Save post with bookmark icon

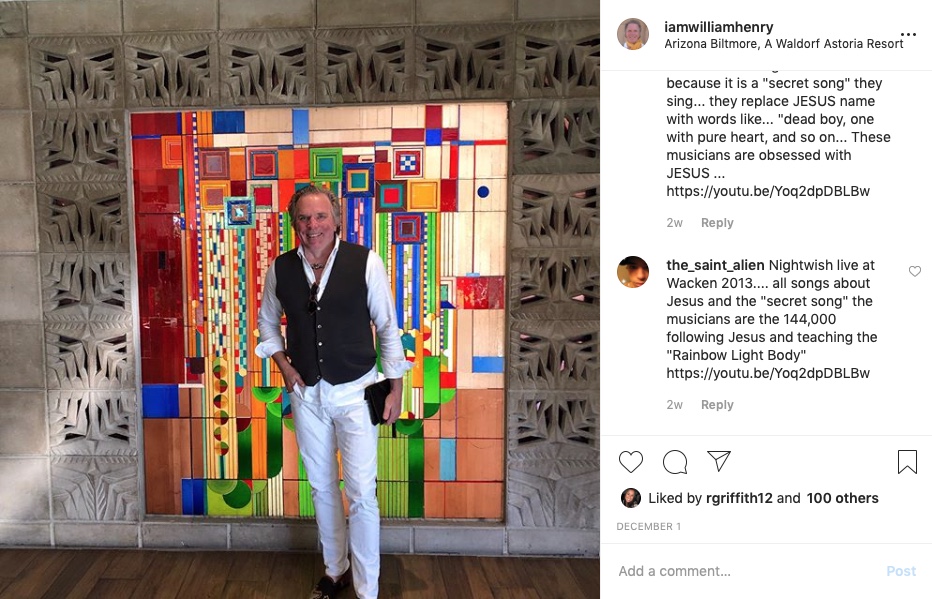(907, 462)
